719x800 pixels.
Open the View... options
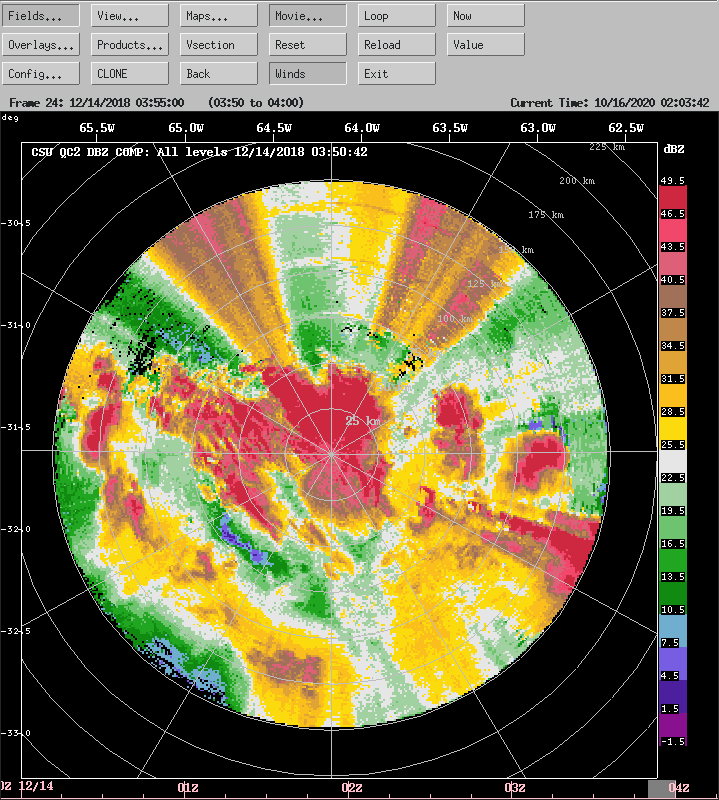pyautogui.click(x=130, y=16)
